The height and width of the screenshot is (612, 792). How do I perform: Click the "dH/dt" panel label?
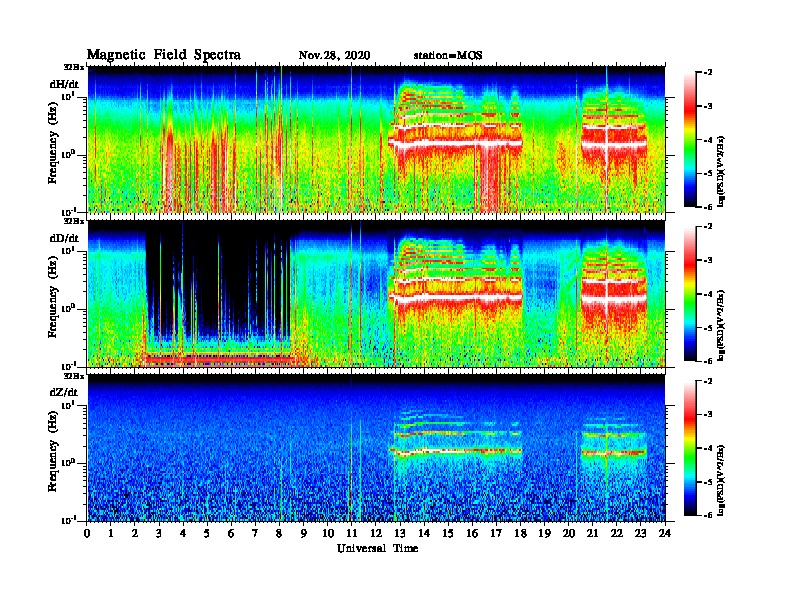click(64, 84)
